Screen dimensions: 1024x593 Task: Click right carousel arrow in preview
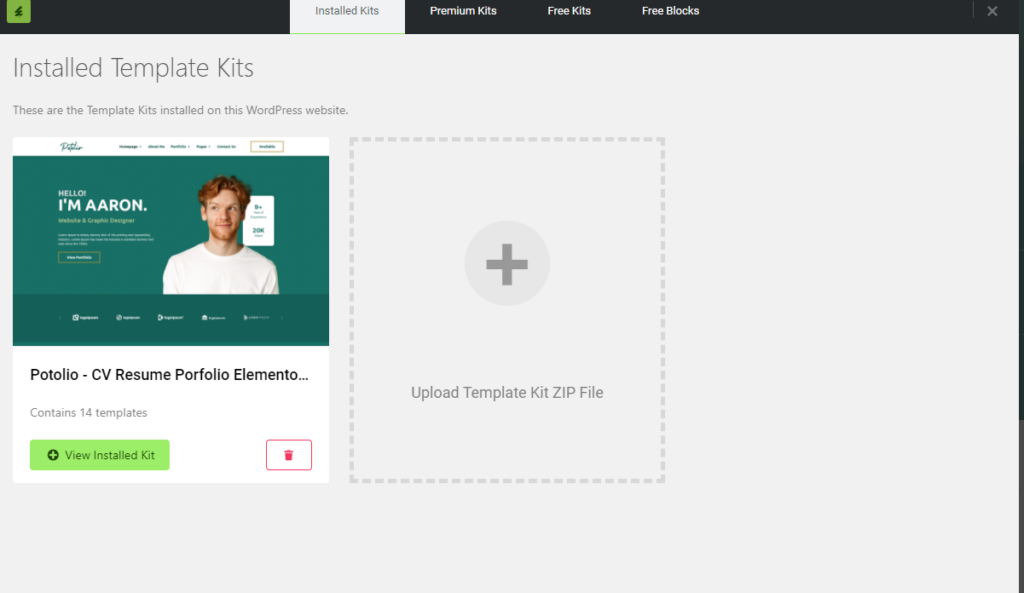281,318
